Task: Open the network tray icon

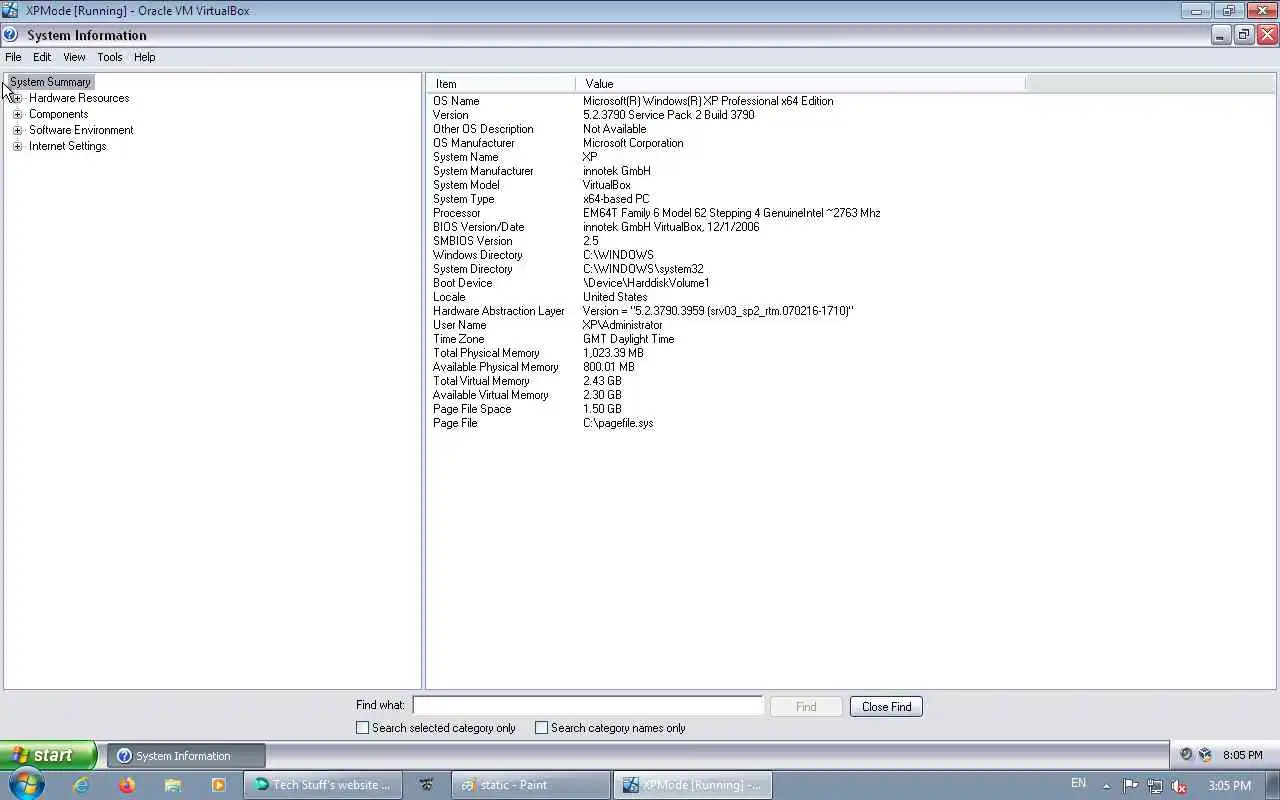Action: (1155, 785)
